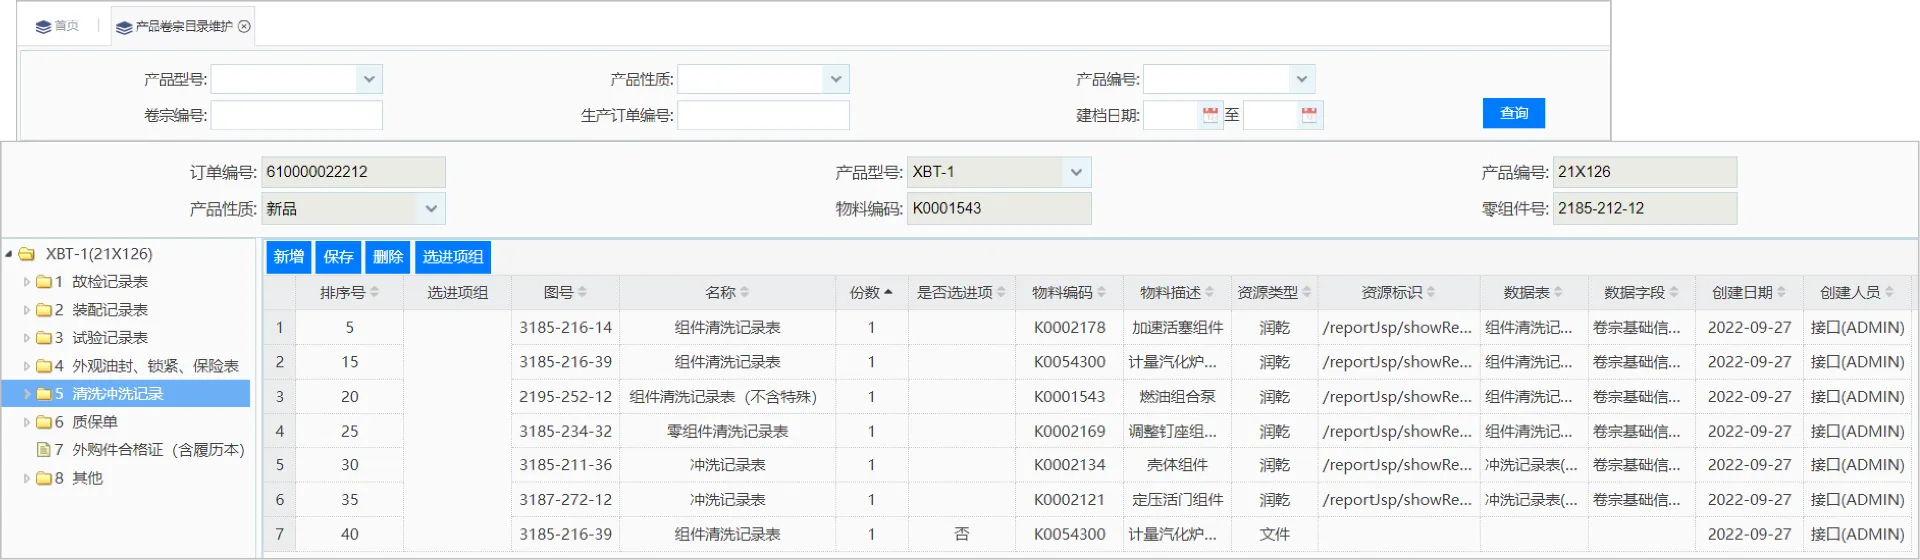Click the 删除 delete button
The height and width of the screenshot is (560, 1920).
tap(388, 257)
